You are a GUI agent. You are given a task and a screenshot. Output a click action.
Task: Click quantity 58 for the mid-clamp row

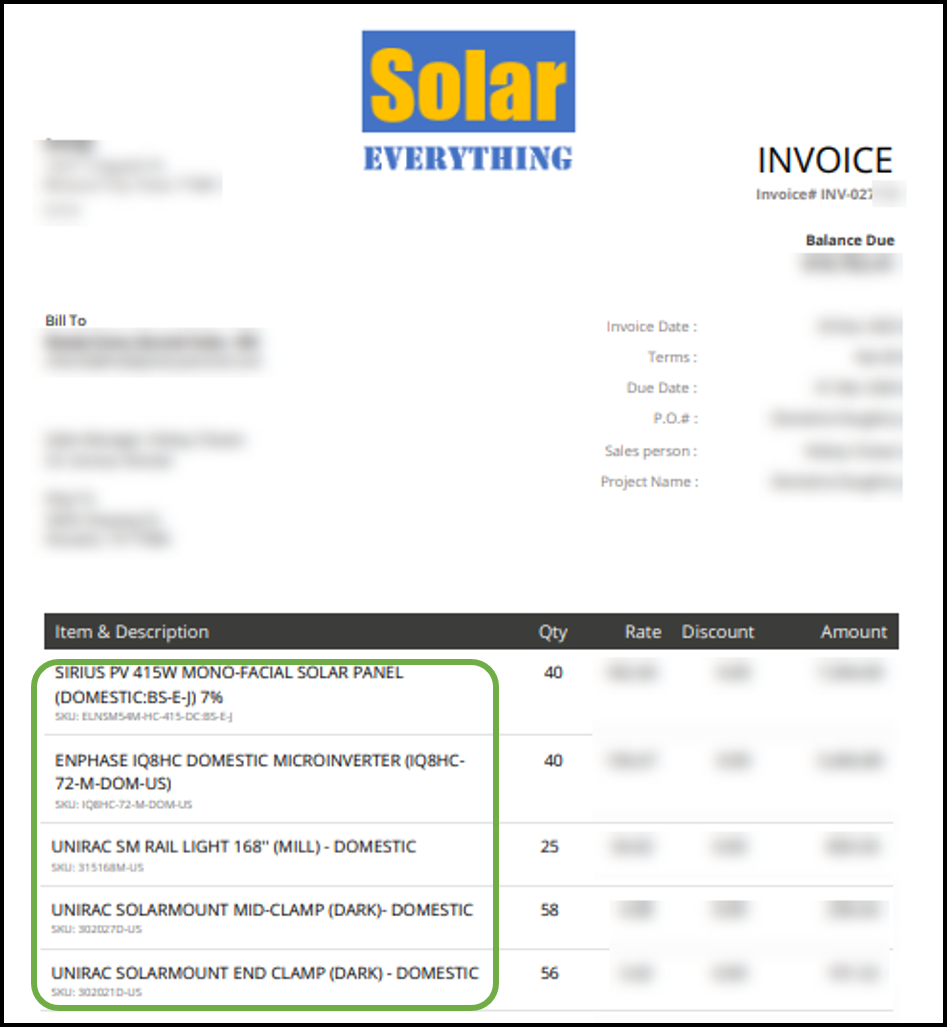coord(549,910)
